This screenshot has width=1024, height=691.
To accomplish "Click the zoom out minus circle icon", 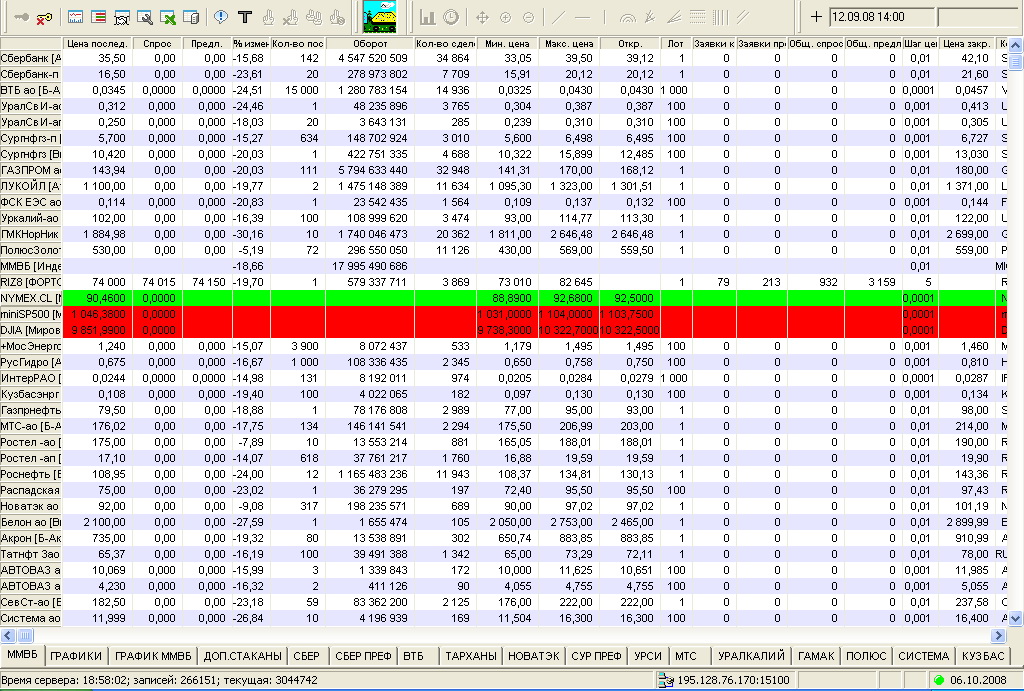I will tap(528, 18).
